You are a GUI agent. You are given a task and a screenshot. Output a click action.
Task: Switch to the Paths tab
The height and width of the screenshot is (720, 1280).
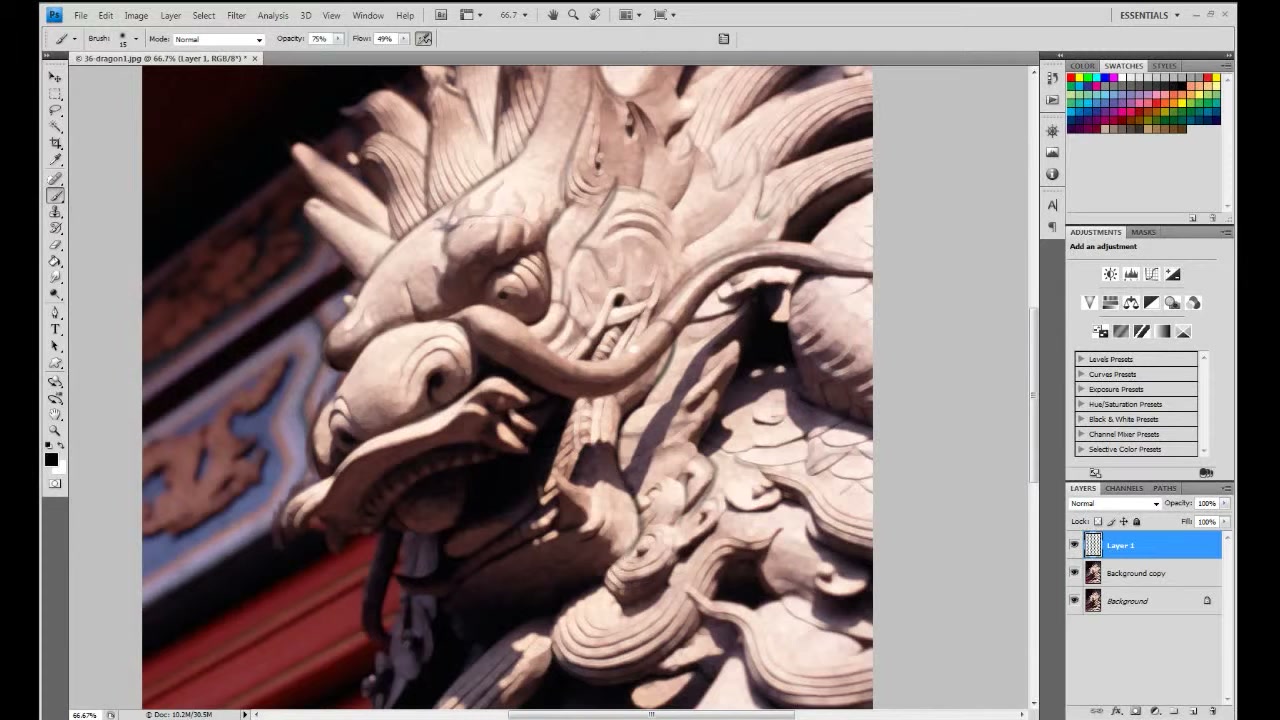click(1164, 488)
